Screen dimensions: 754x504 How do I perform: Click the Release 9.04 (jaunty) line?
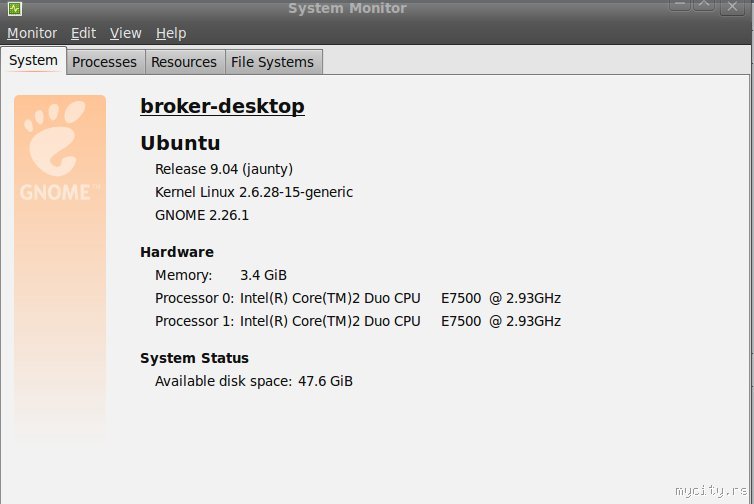(x=224, y=169)
